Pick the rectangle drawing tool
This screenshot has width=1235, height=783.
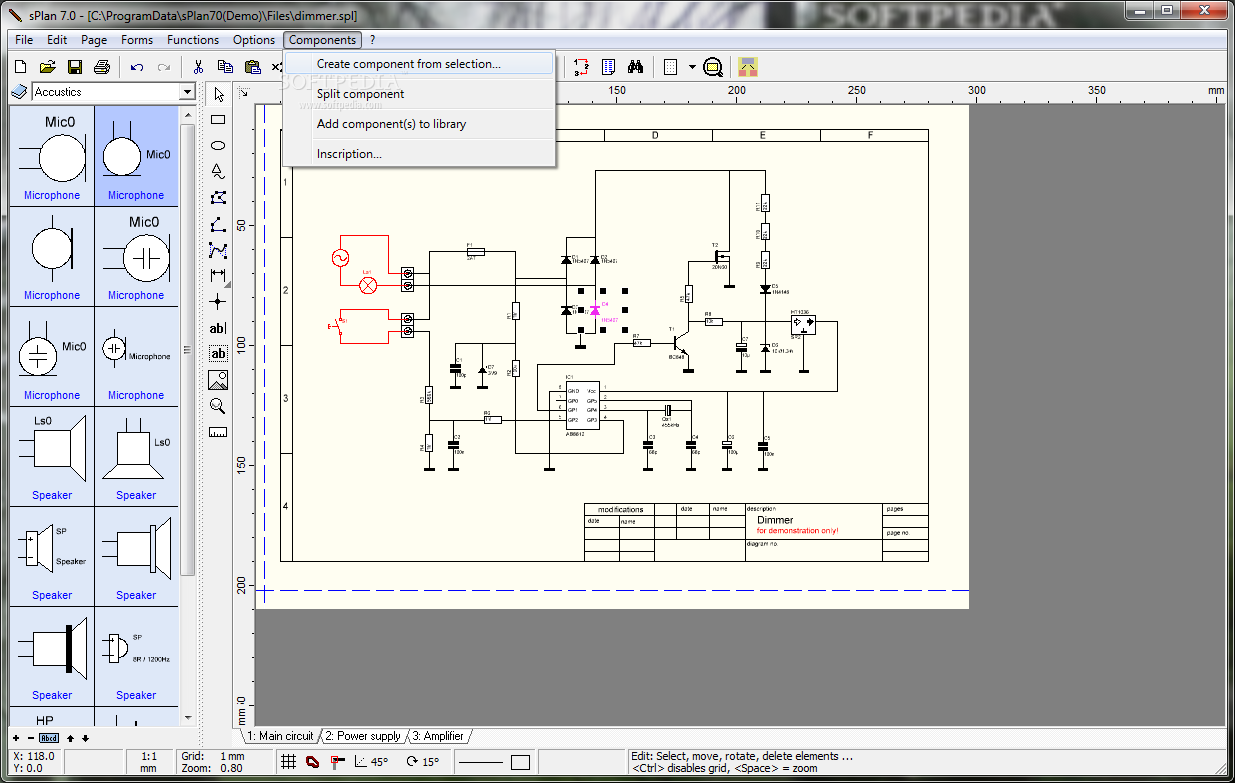point(218,120)
